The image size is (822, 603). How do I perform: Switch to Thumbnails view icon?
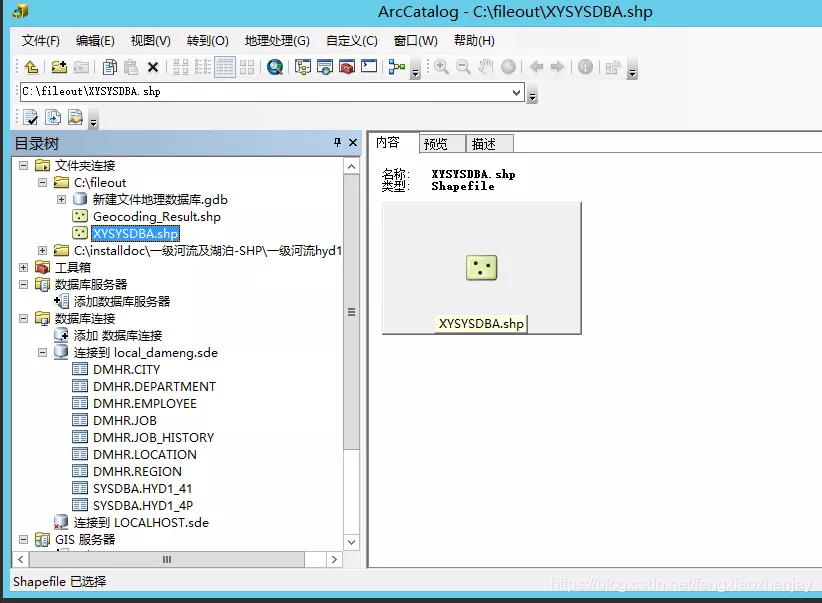tap(247, 67)
